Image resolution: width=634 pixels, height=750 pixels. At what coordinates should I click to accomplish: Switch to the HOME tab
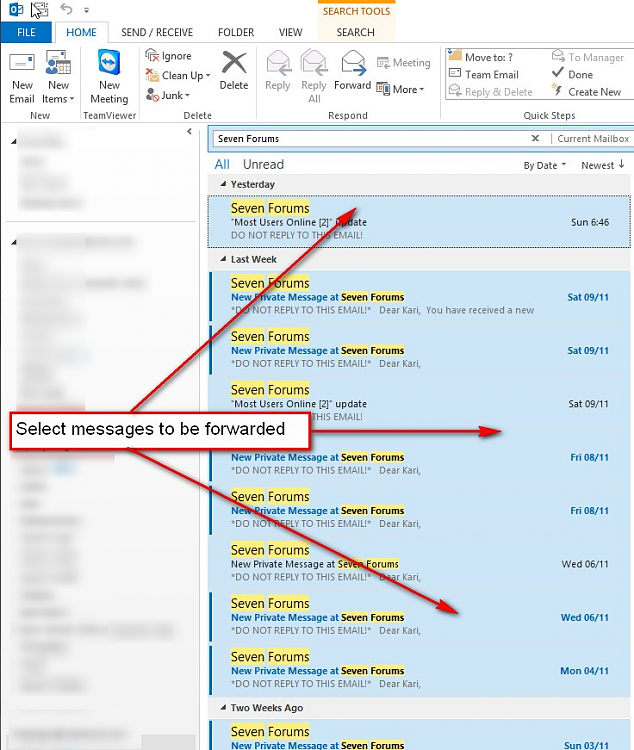coord(81,33)
